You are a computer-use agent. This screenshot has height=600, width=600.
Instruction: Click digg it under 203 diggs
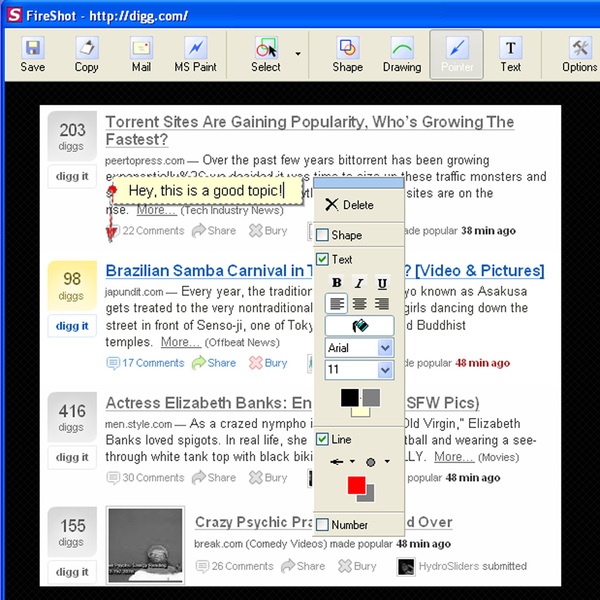click(x=72, y=176)
